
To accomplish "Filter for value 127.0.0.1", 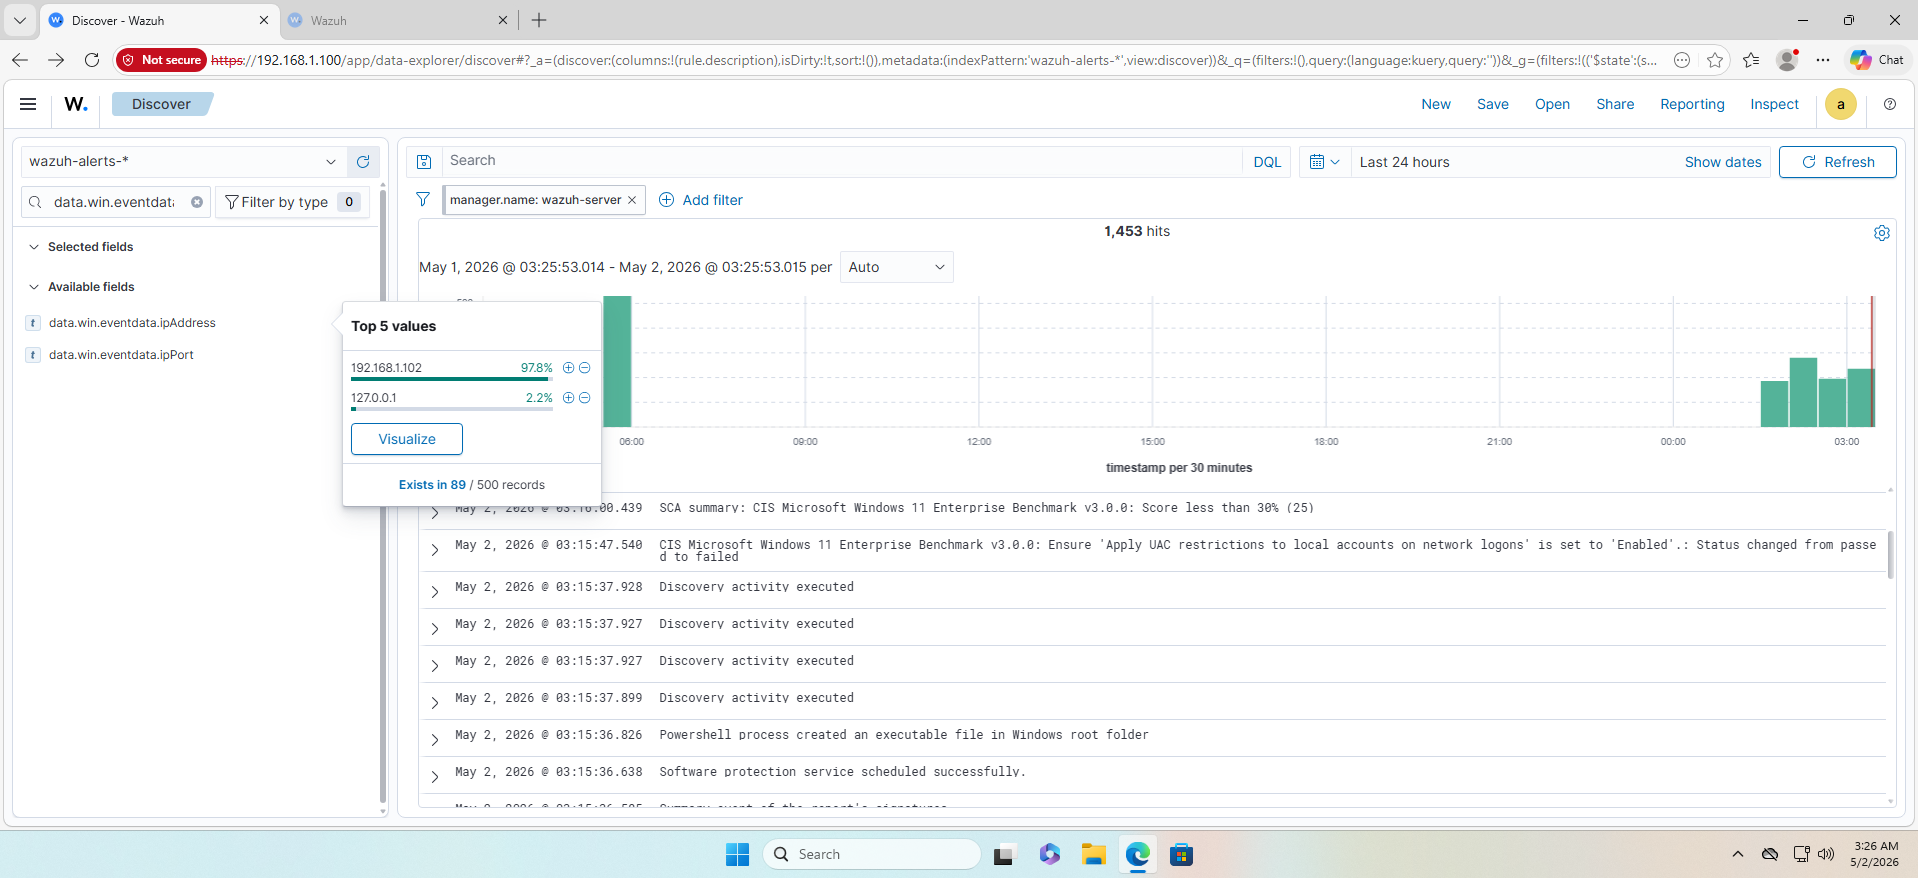I will point(568,398).
